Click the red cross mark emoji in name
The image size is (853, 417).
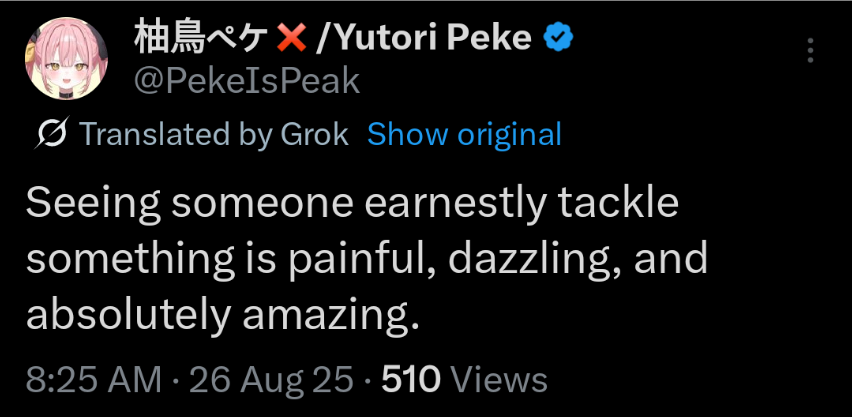pos(290,38)
